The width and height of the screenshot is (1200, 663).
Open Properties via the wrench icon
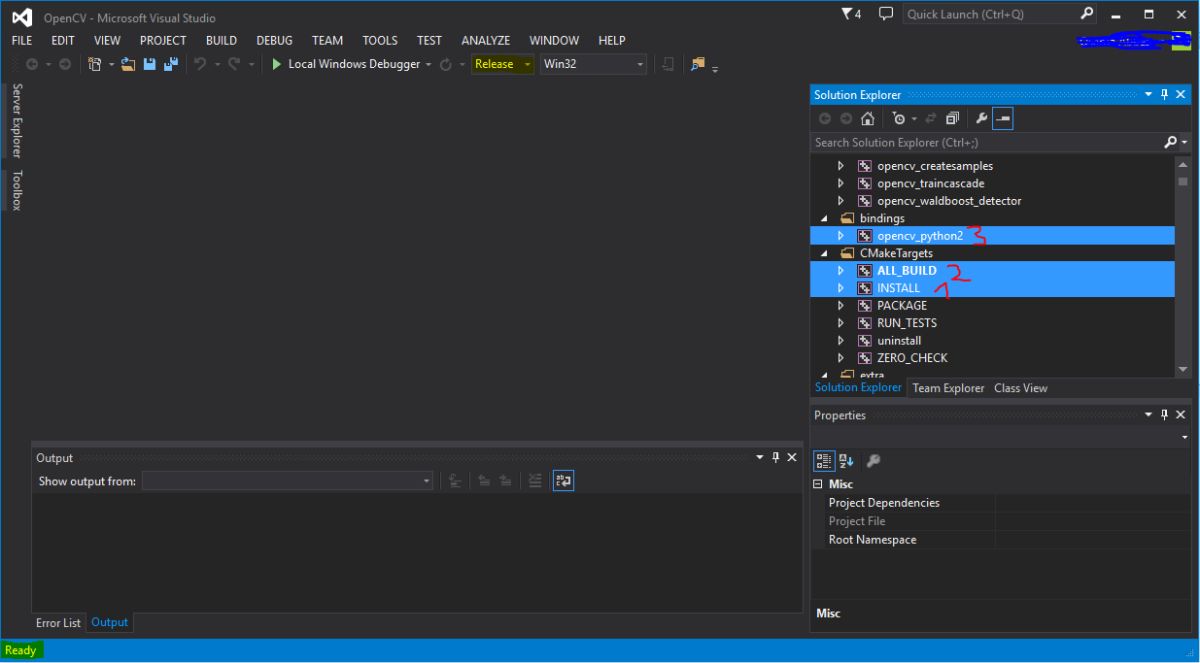[x=982, y=119]
